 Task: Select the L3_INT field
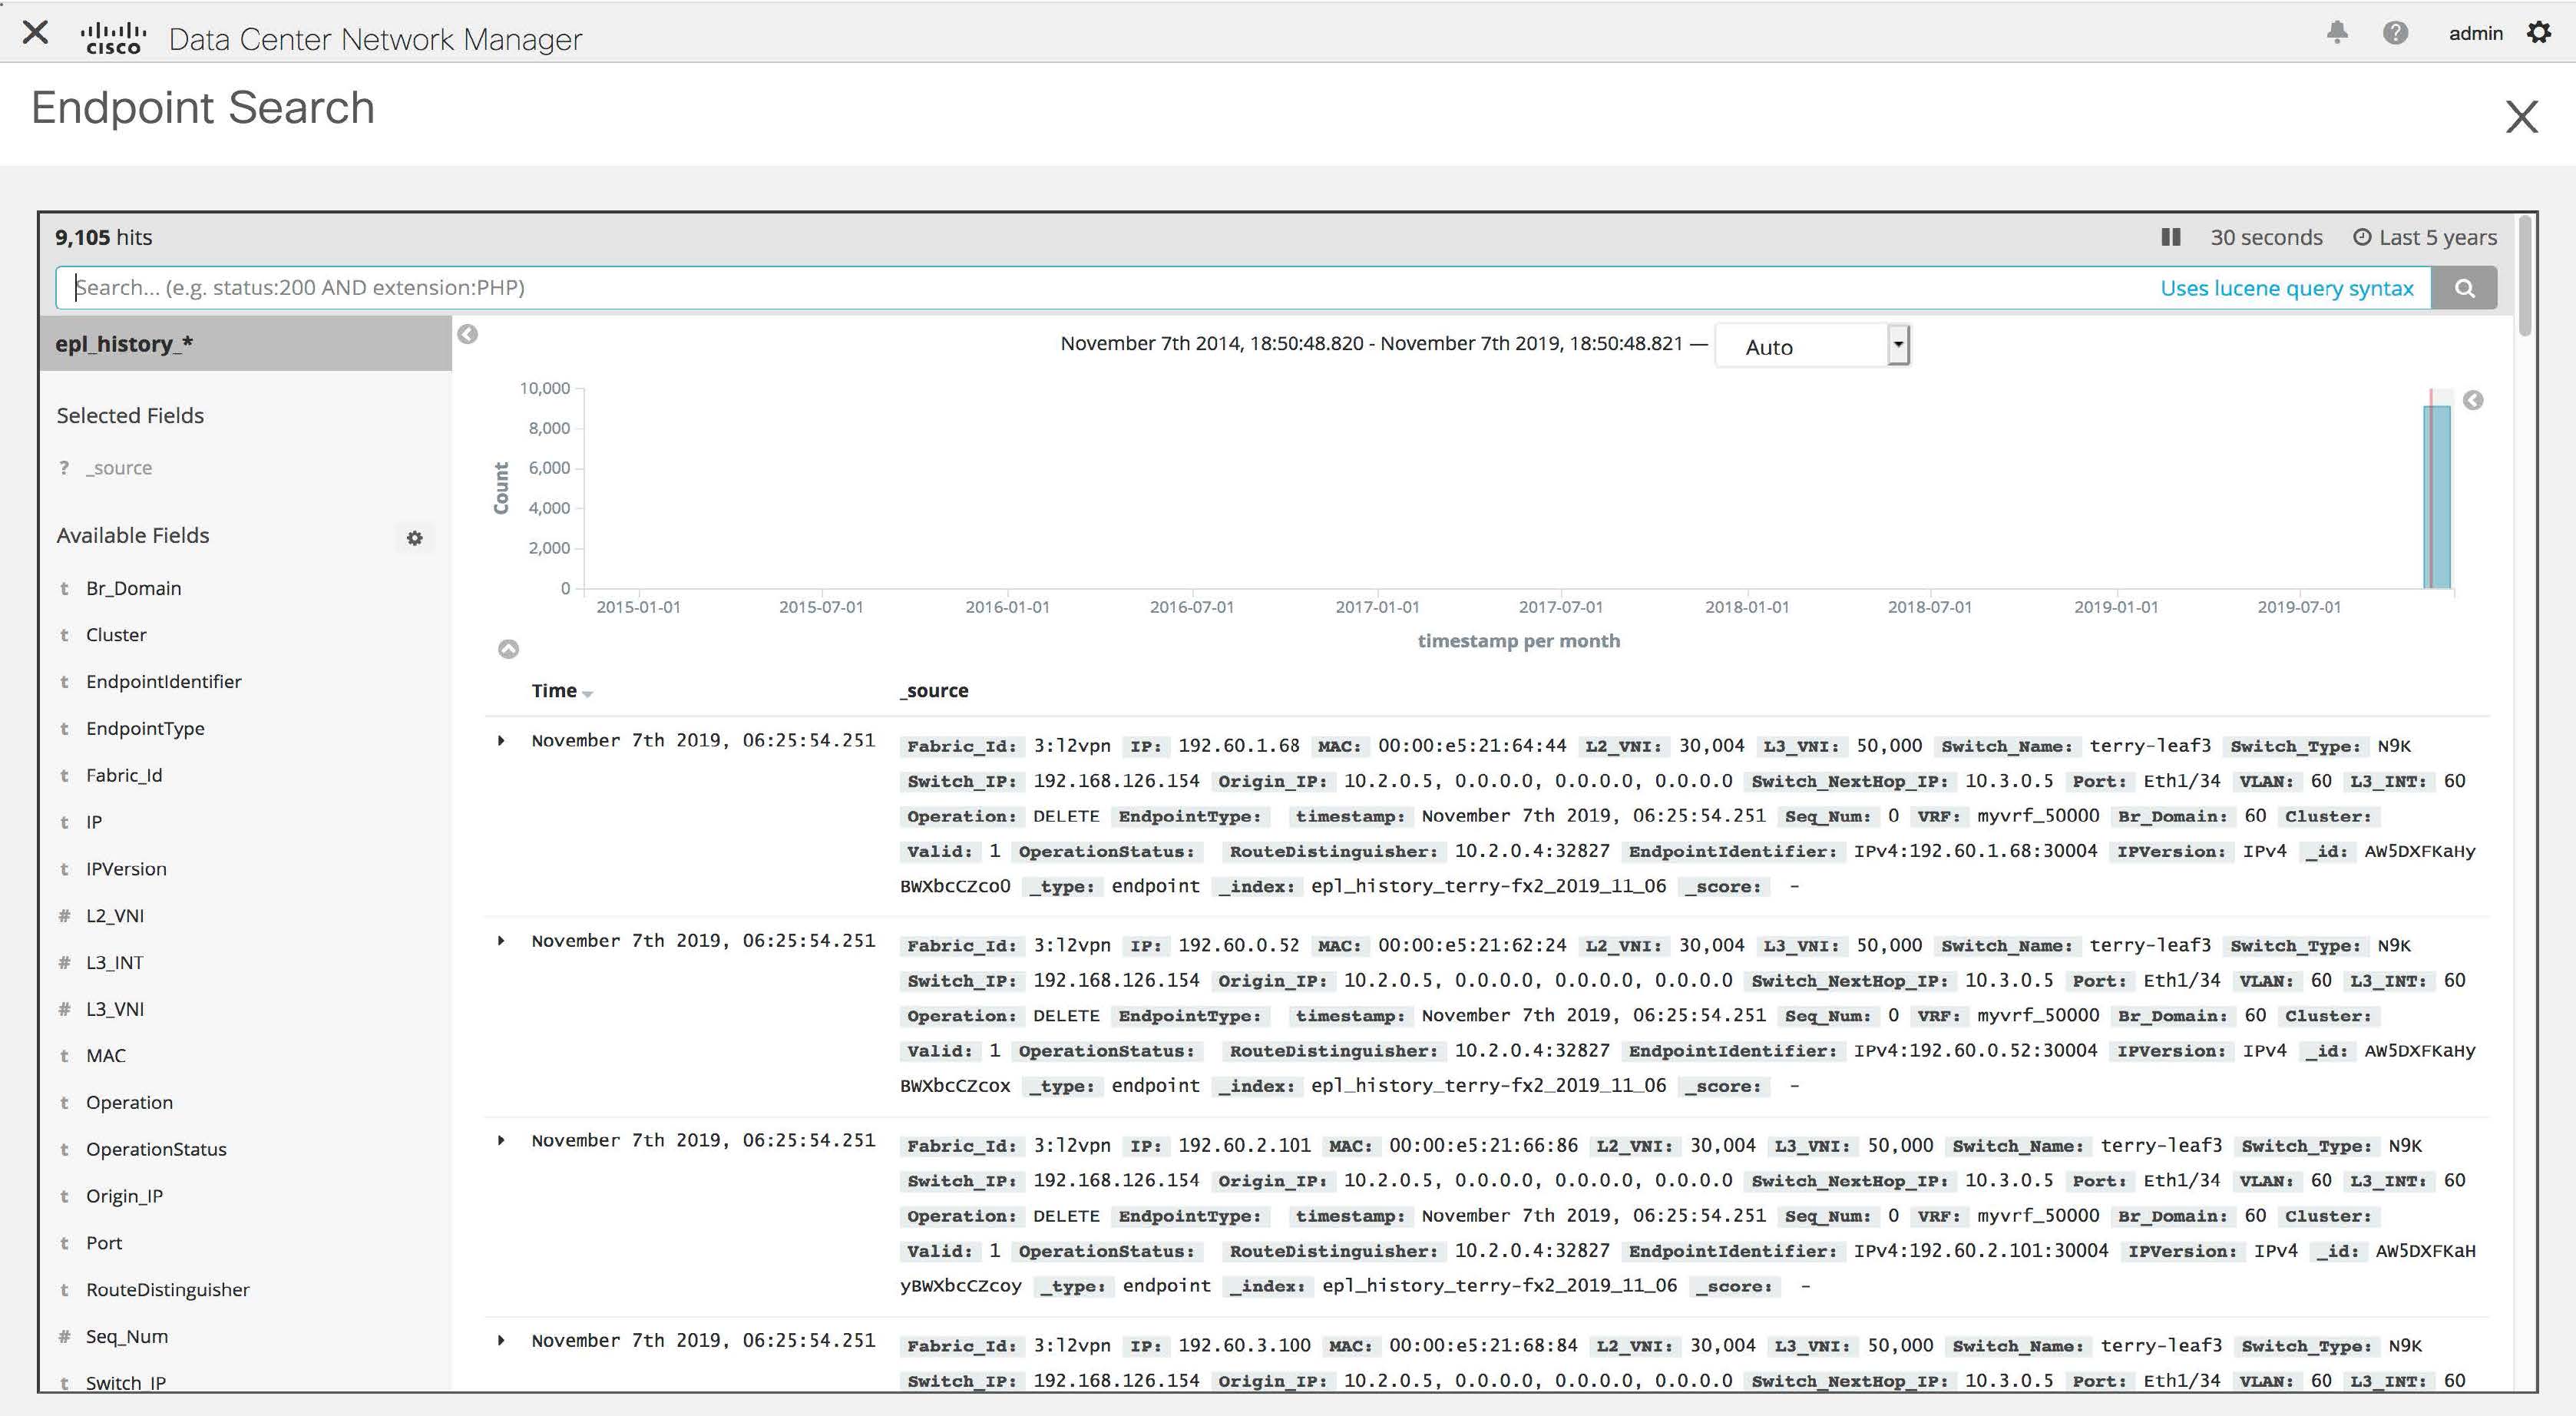(x=115, y=963)
